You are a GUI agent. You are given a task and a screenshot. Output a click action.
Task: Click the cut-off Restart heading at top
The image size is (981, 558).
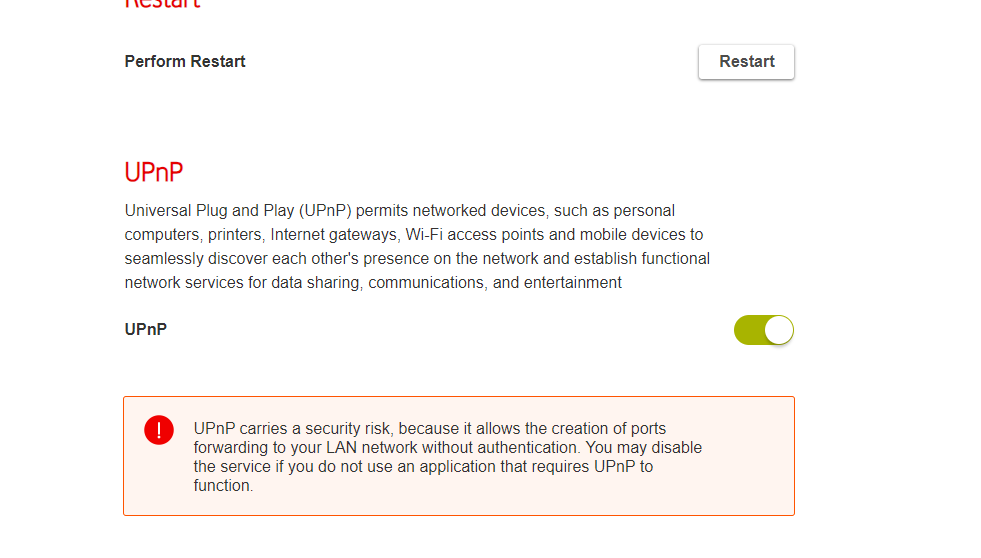pos(162,4)
